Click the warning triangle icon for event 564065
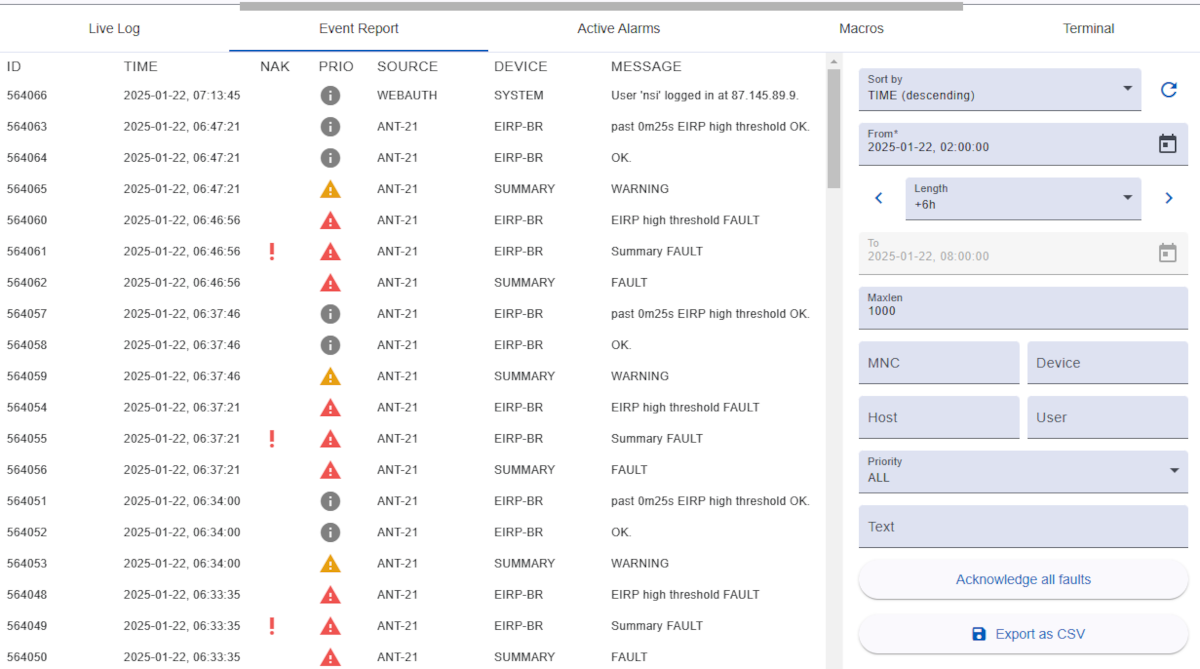1200x669 pixels. 330,189
